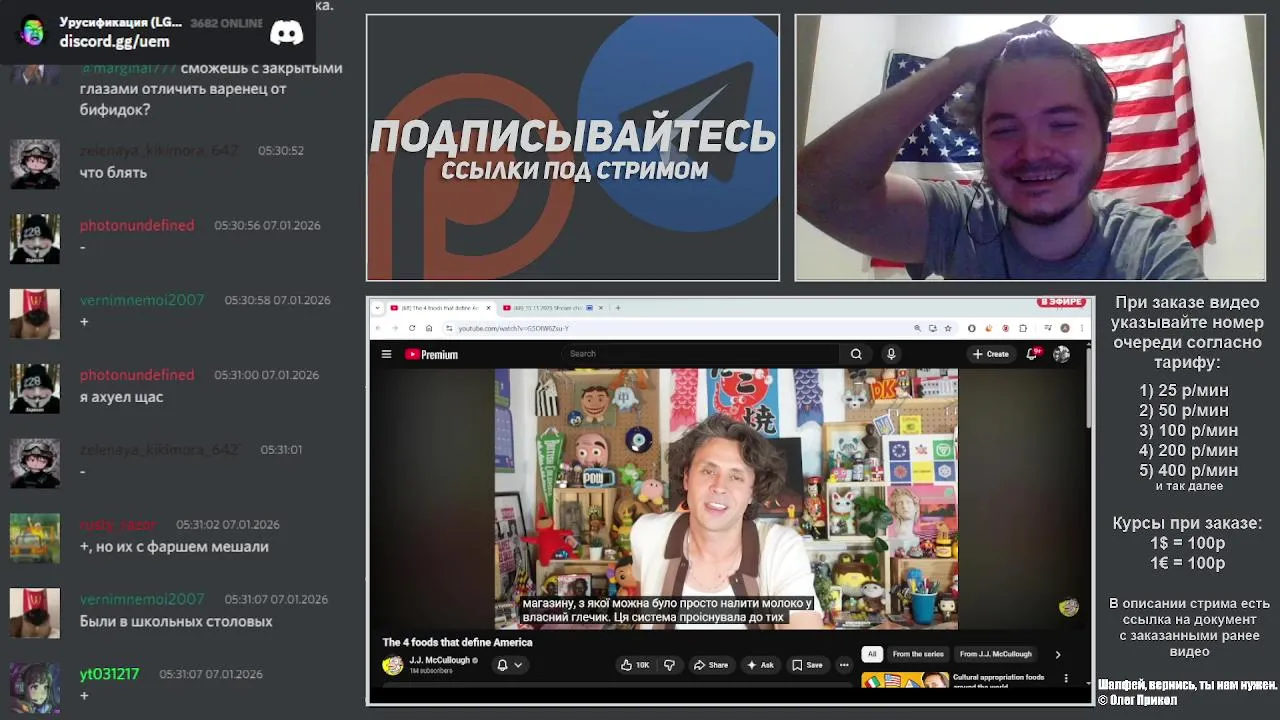Click discord.gg/uem invite text
Image resolution: width=1280 pixels, height=720 pixels.
point(114,41)
